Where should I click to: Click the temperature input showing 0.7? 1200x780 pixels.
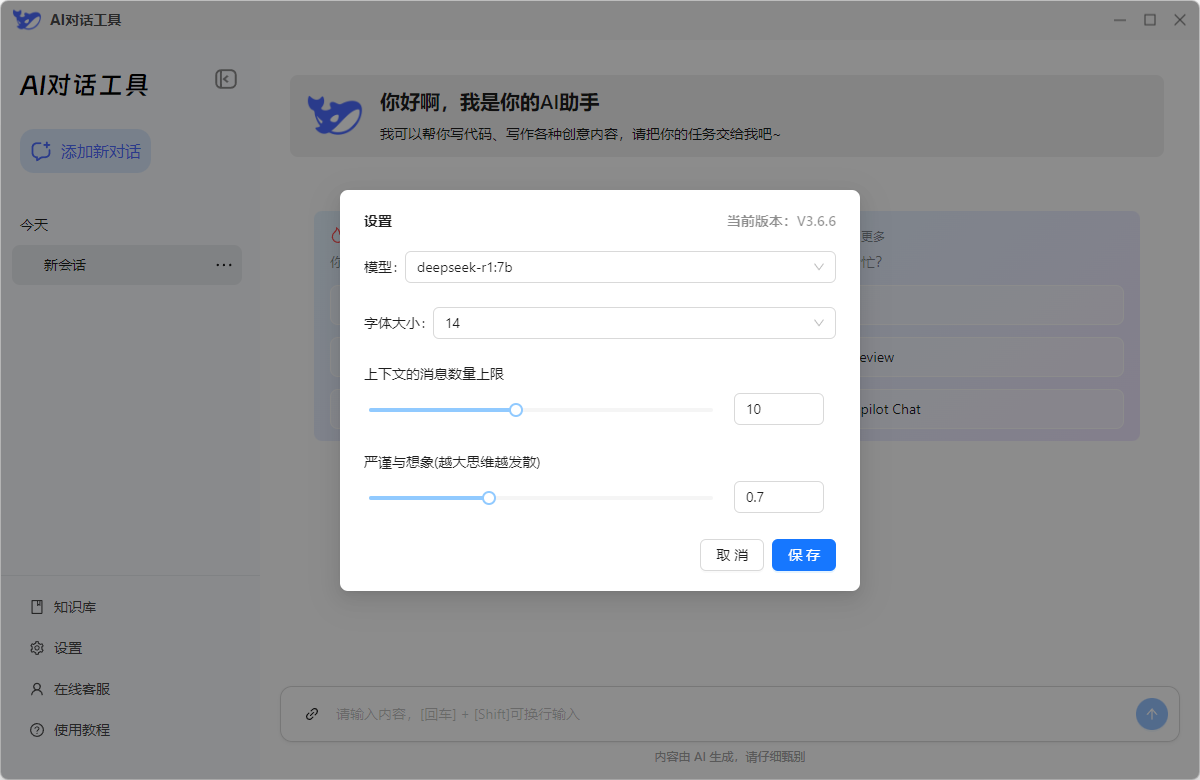click(x=779, y=497)
